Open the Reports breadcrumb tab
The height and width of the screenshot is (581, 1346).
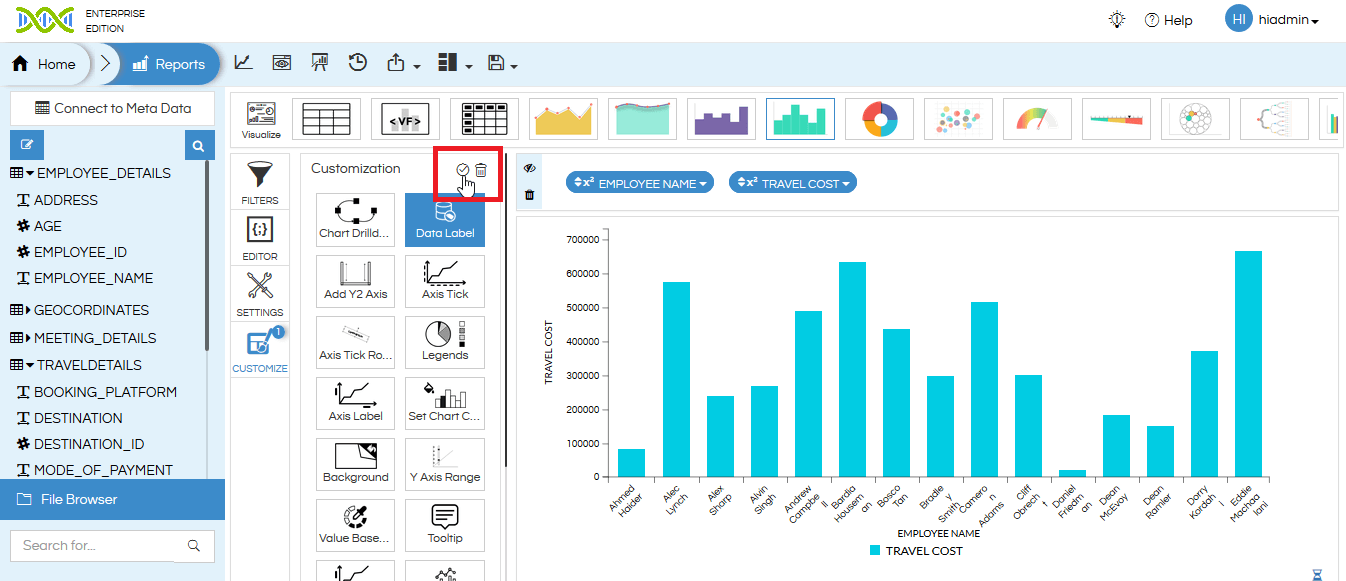tap(168, 64)
